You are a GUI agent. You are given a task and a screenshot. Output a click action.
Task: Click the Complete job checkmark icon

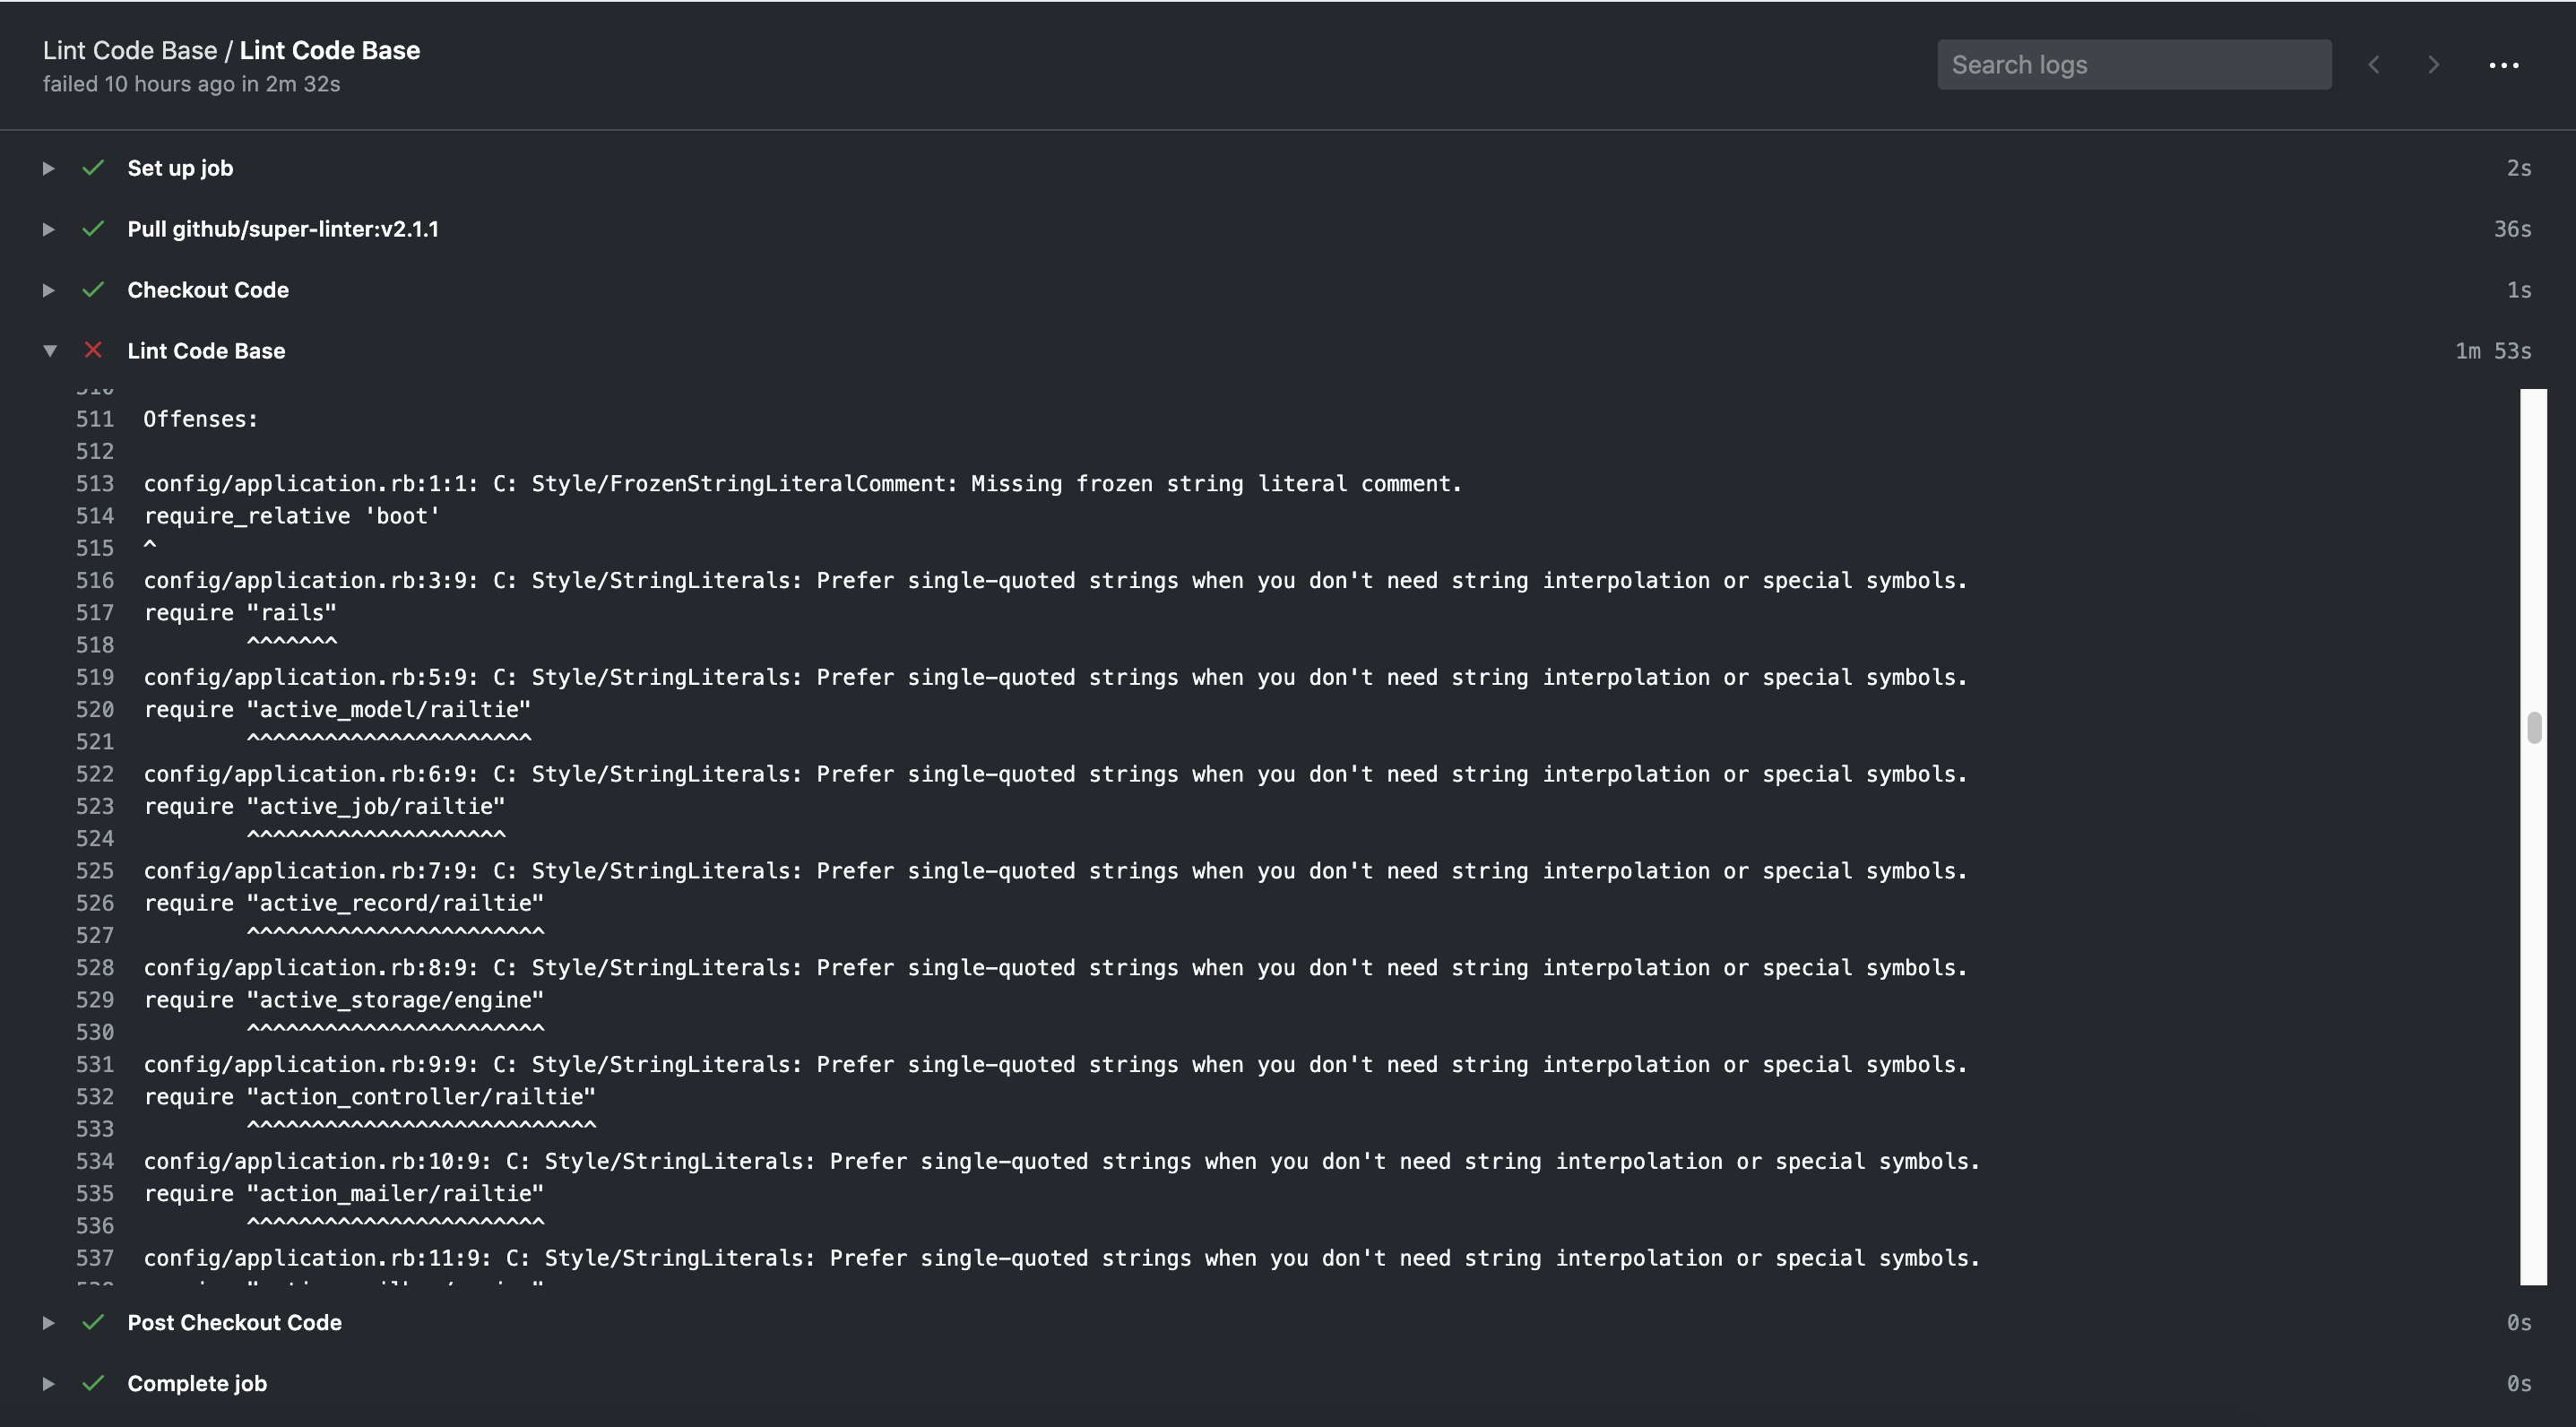point(93,1383)
